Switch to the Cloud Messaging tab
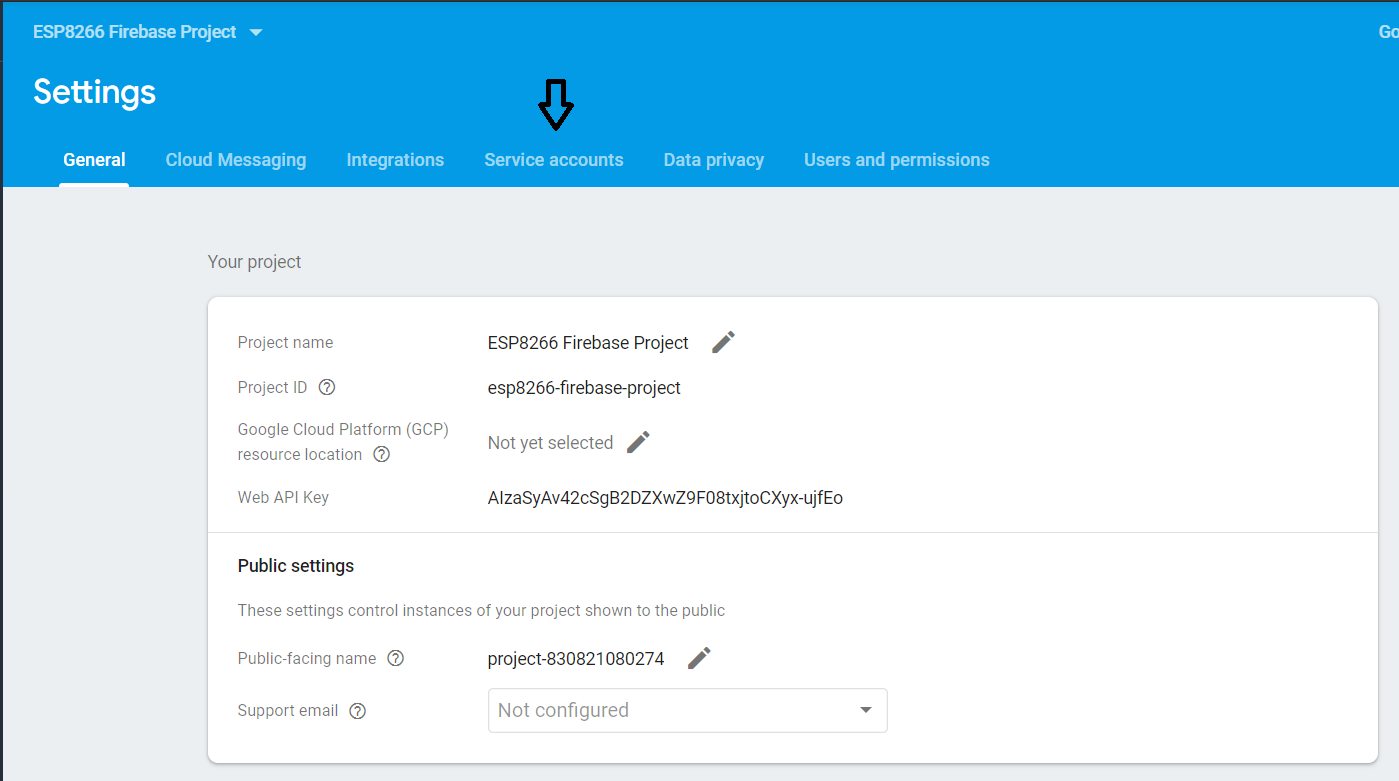 click(x=236, y=159)
